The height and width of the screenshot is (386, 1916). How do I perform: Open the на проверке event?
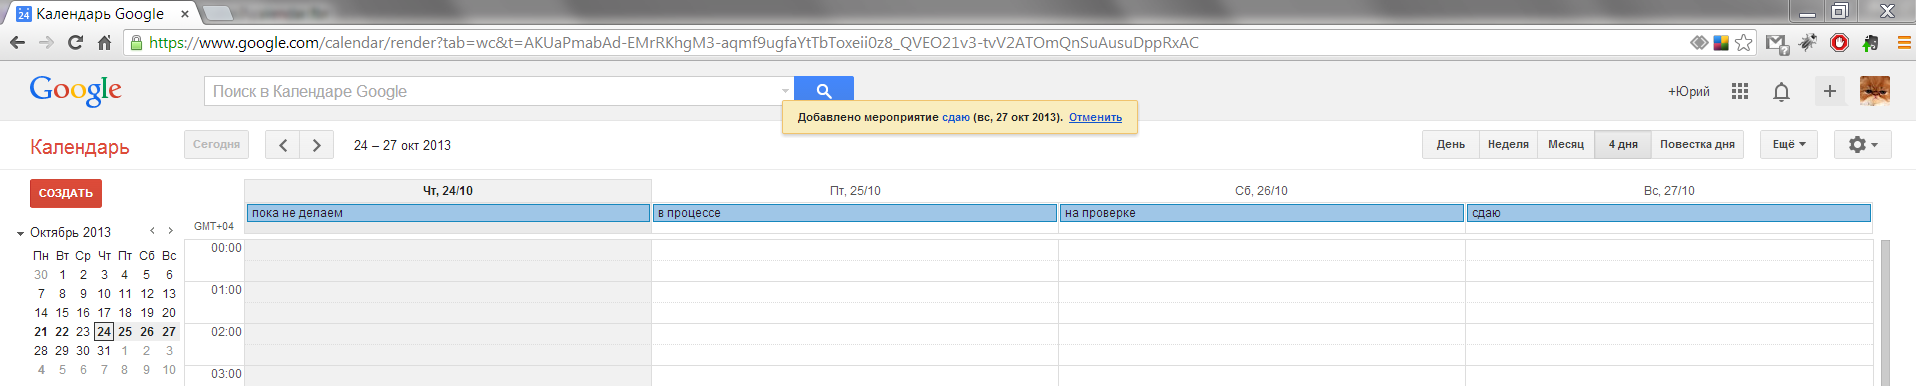click(x=1262, y=213)
